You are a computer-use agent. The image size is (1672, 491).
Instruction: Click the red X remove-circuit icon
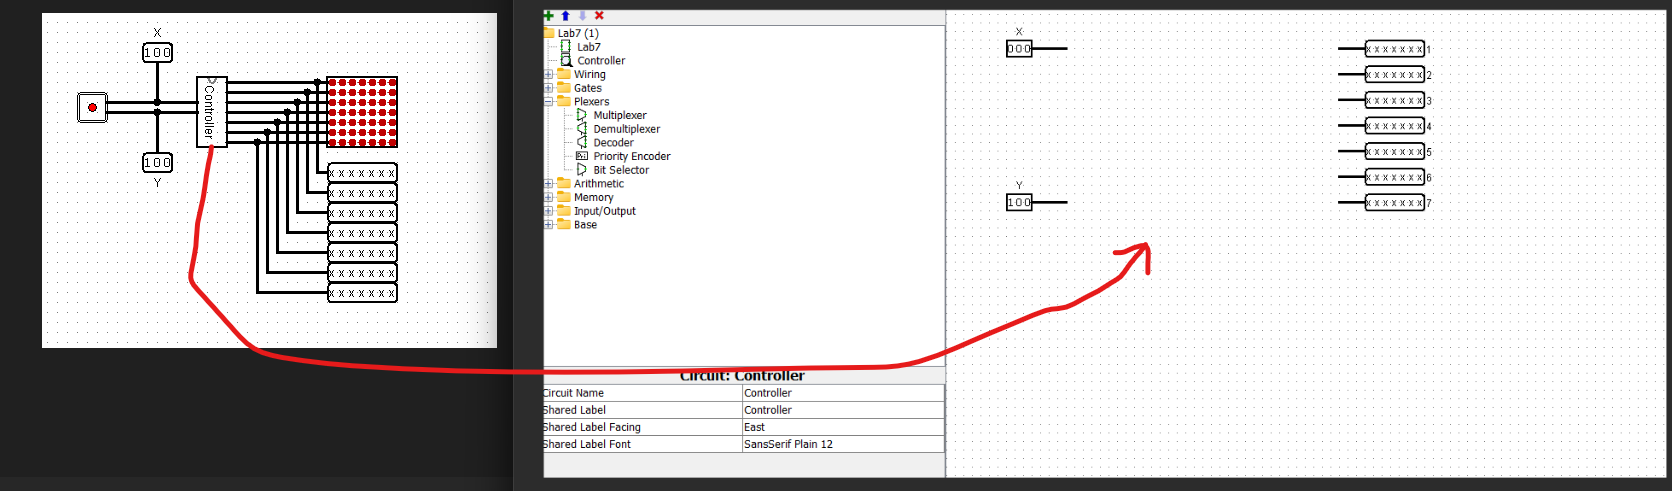pos(599,15)
